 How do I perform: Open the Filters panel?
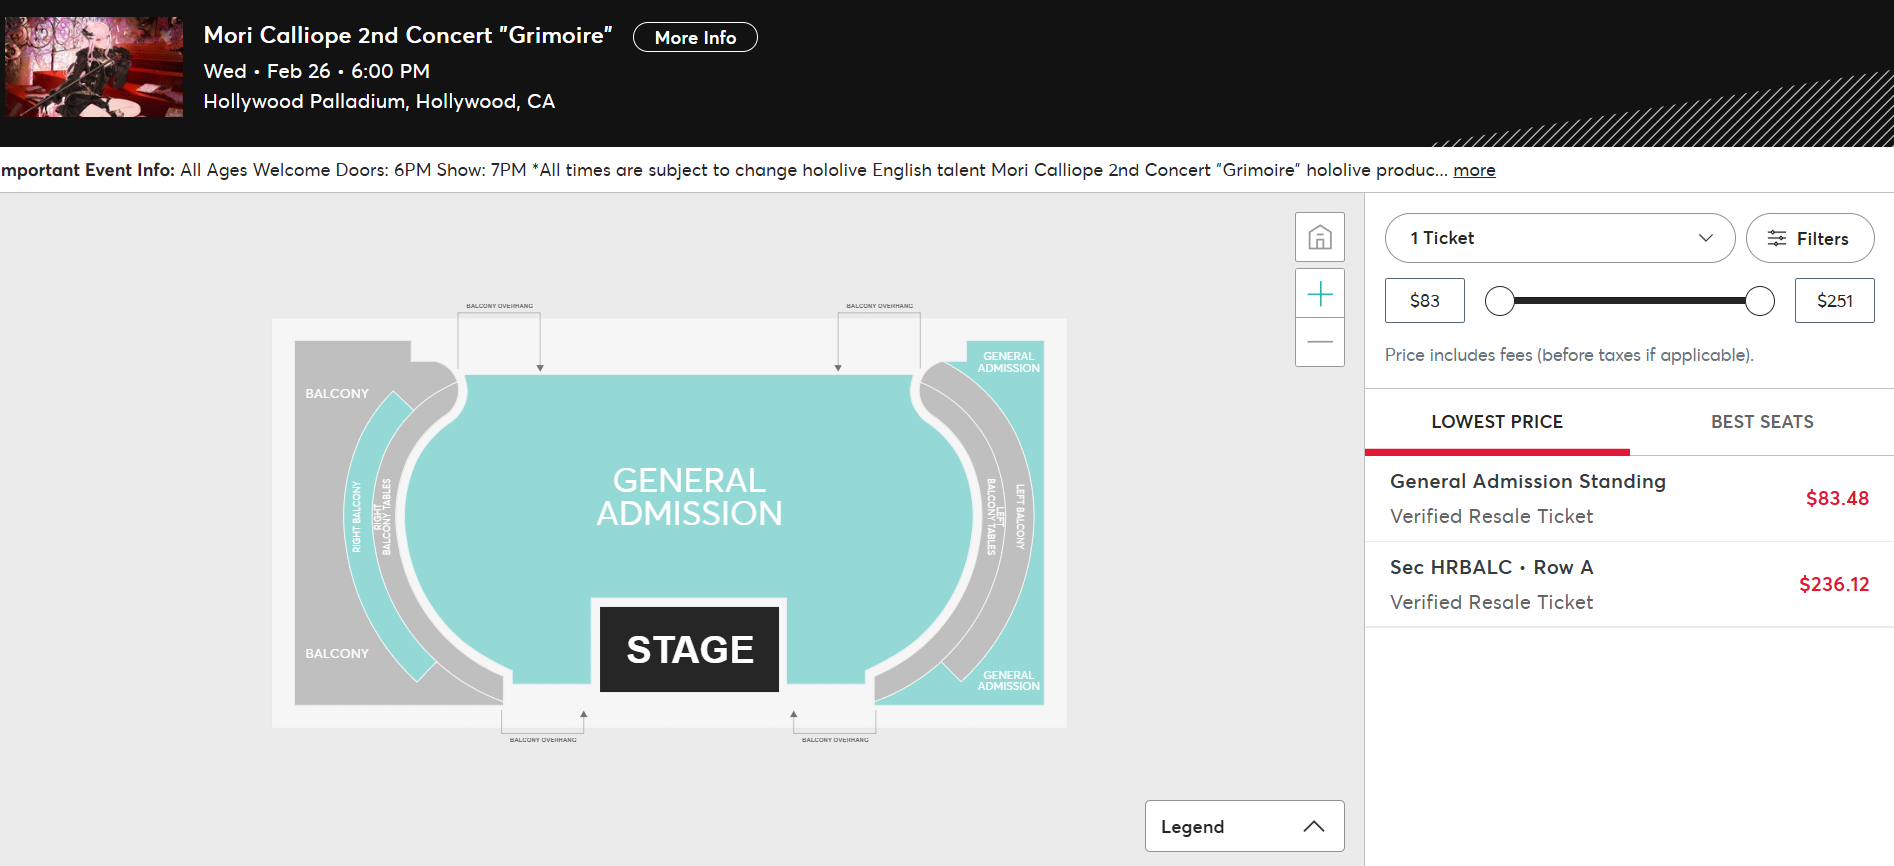pos(1810,238)
